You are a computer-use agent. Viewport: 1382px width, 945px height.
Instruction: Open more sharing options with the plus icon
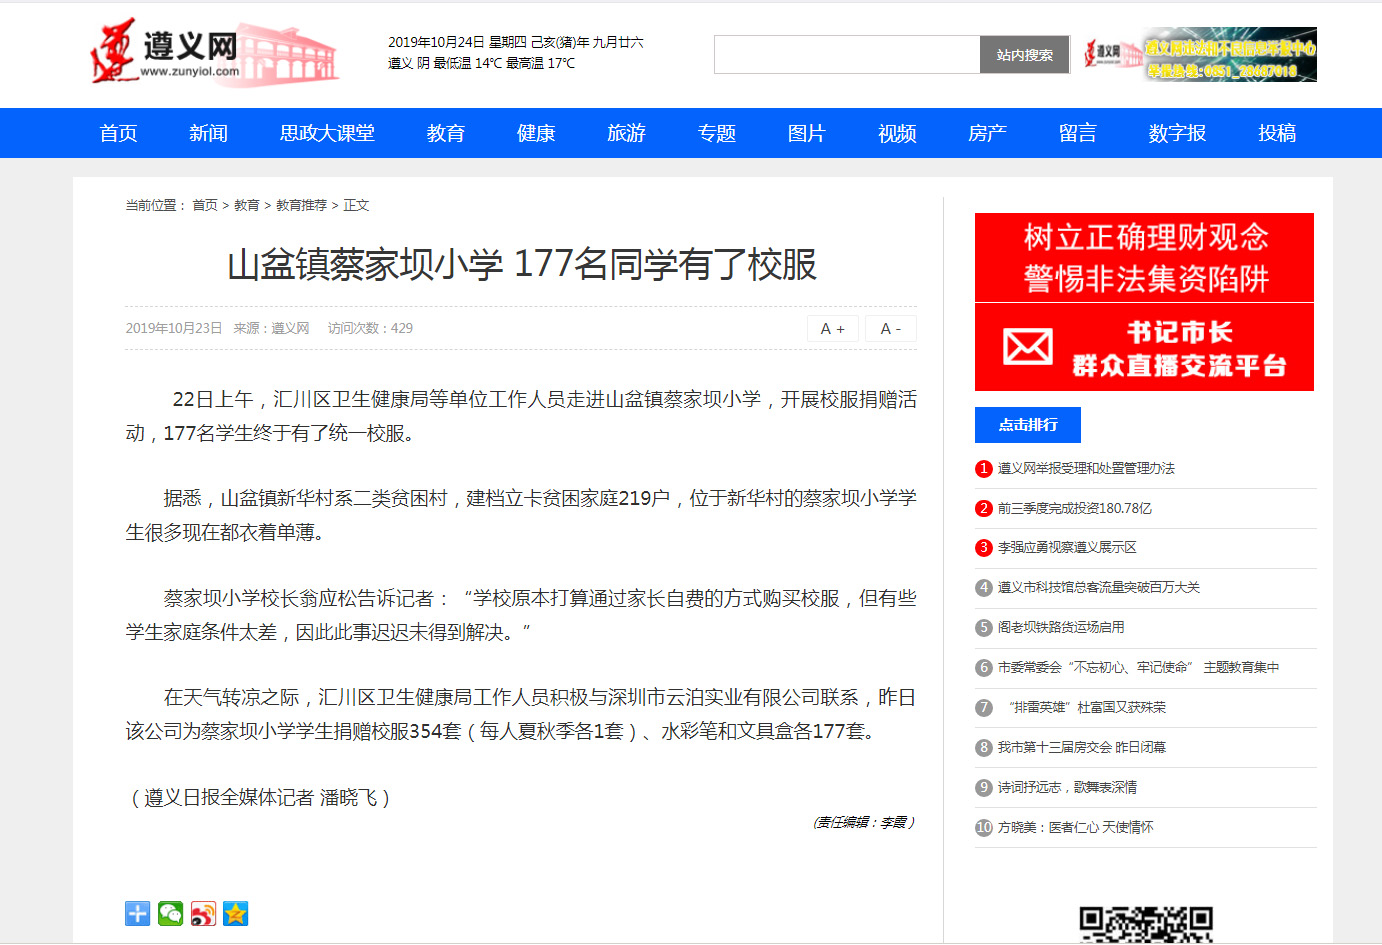[137, 913]
